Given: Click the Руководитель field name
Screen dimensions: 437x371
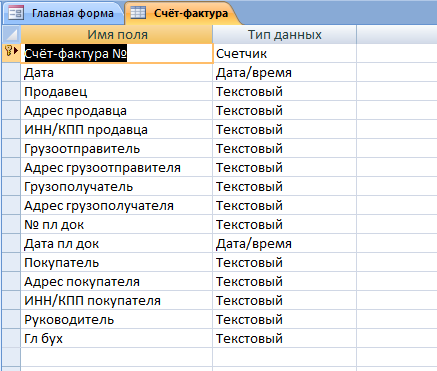Looking at the screenshot, I should [117, 319].
